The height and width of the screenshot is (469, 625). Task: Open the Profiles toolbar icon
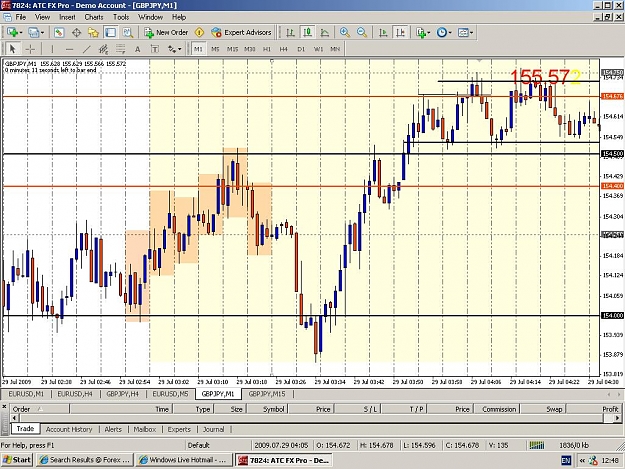[33, 33]
